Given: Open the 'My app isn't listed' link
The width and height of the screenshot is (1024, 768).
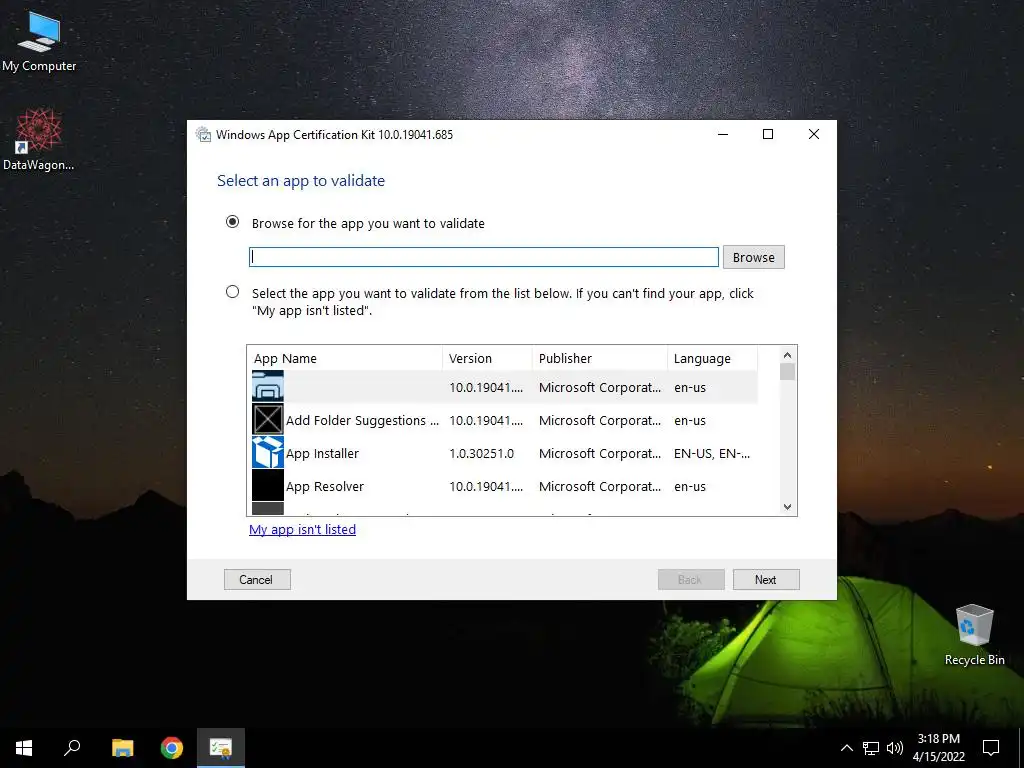Looking at the screenshot, I should (302, 530).
